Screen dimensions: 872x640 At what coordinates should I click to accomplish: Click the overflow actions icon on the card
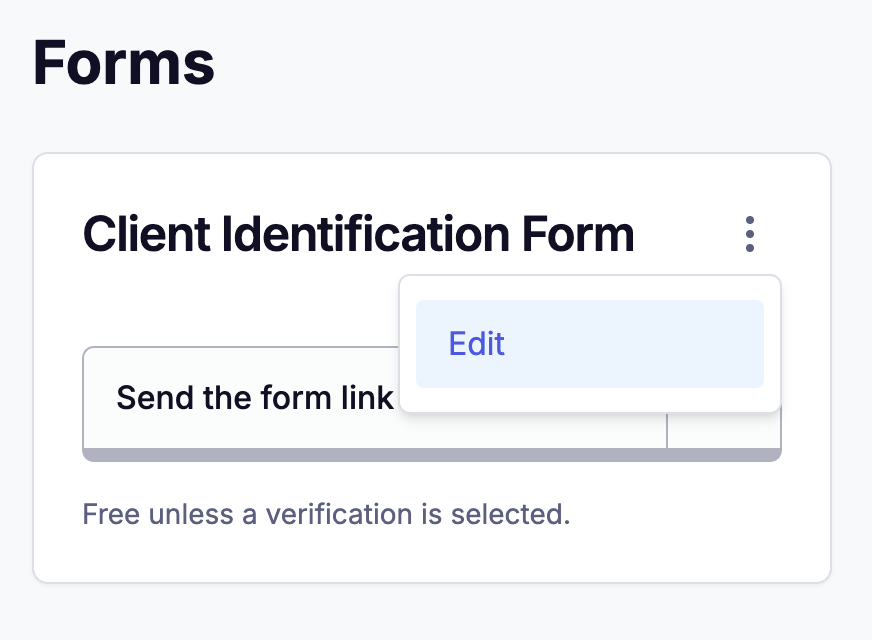[x=749, y=235]
